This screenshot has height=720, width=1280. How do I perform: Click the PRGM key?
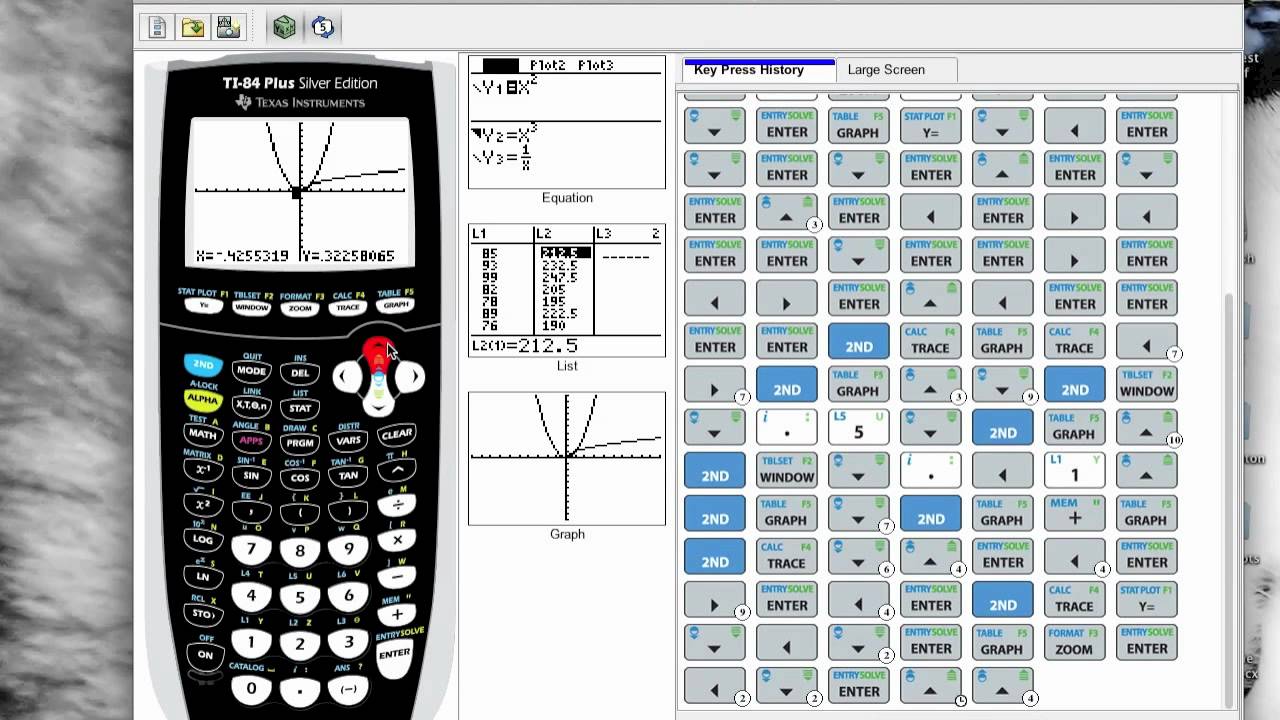click(300, 443)
